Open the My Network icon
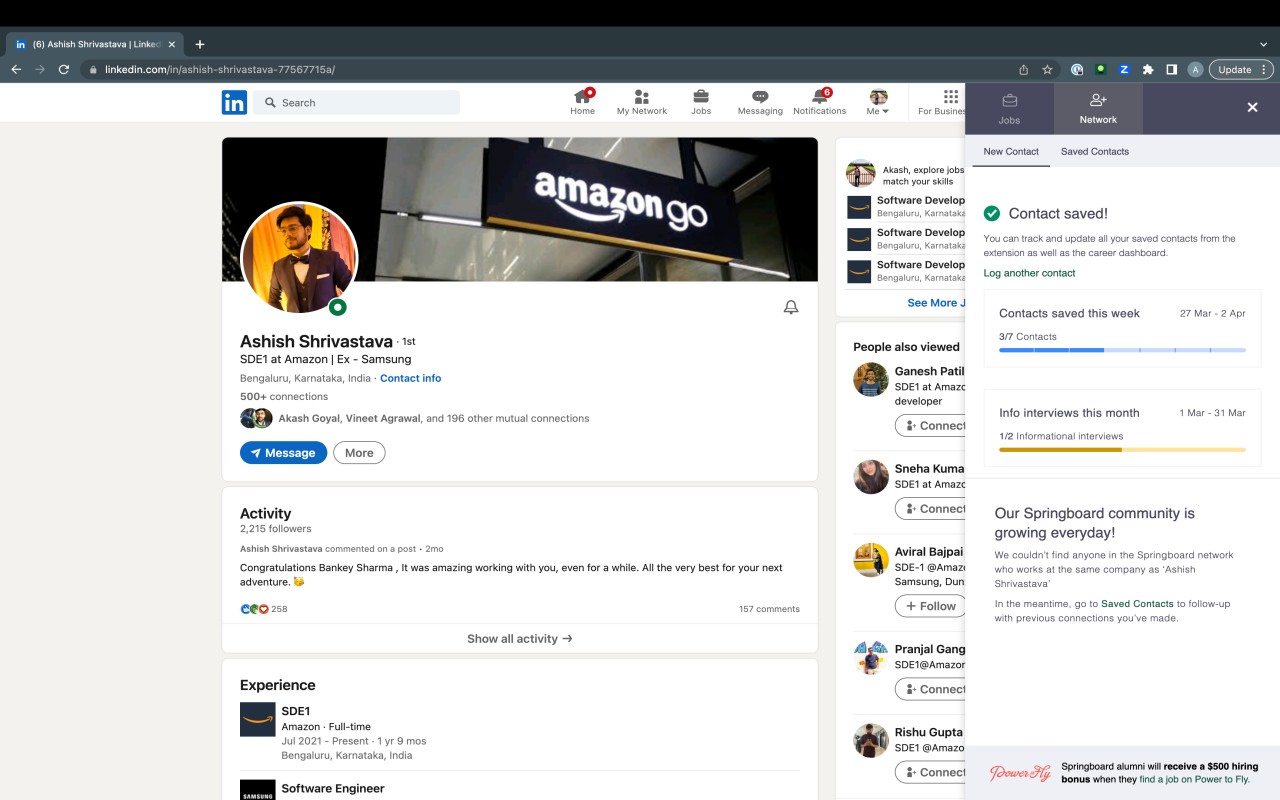Viewport: 1280px width, 800px height. pos(641,96)
